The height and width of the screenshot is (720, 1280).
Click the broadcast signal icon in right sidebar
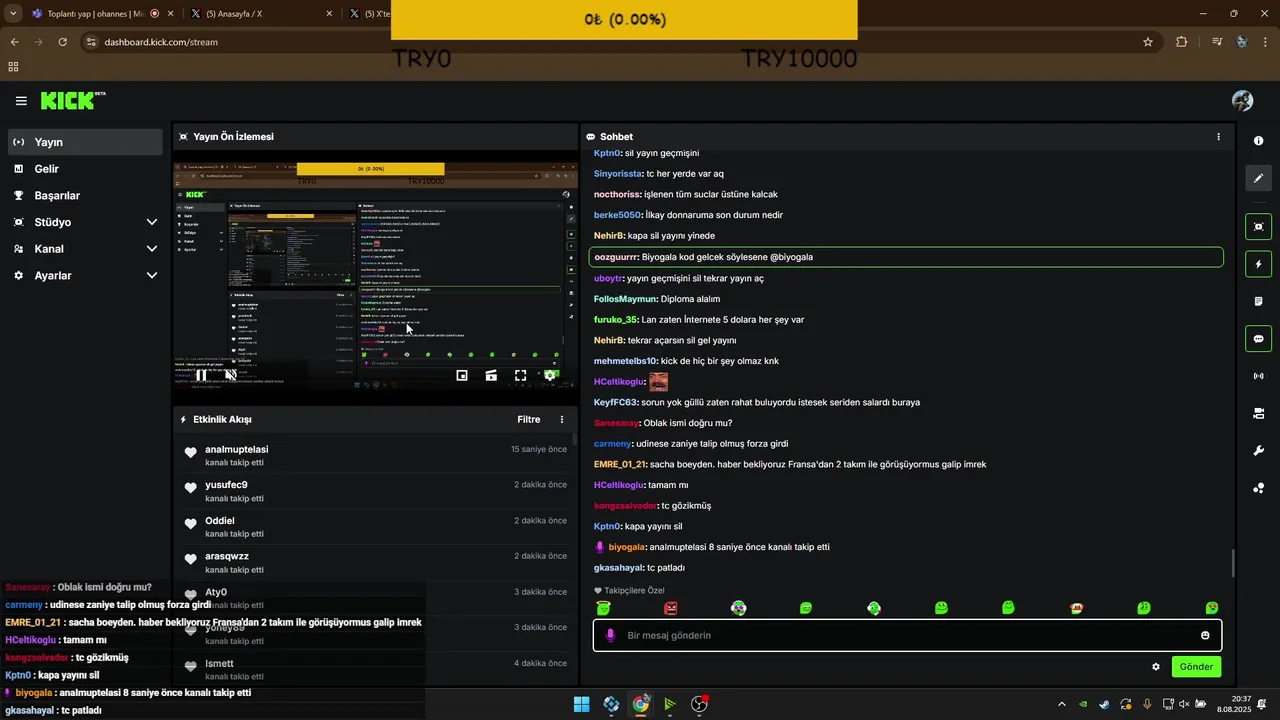pyautogui.click(x=1258, y=376)
